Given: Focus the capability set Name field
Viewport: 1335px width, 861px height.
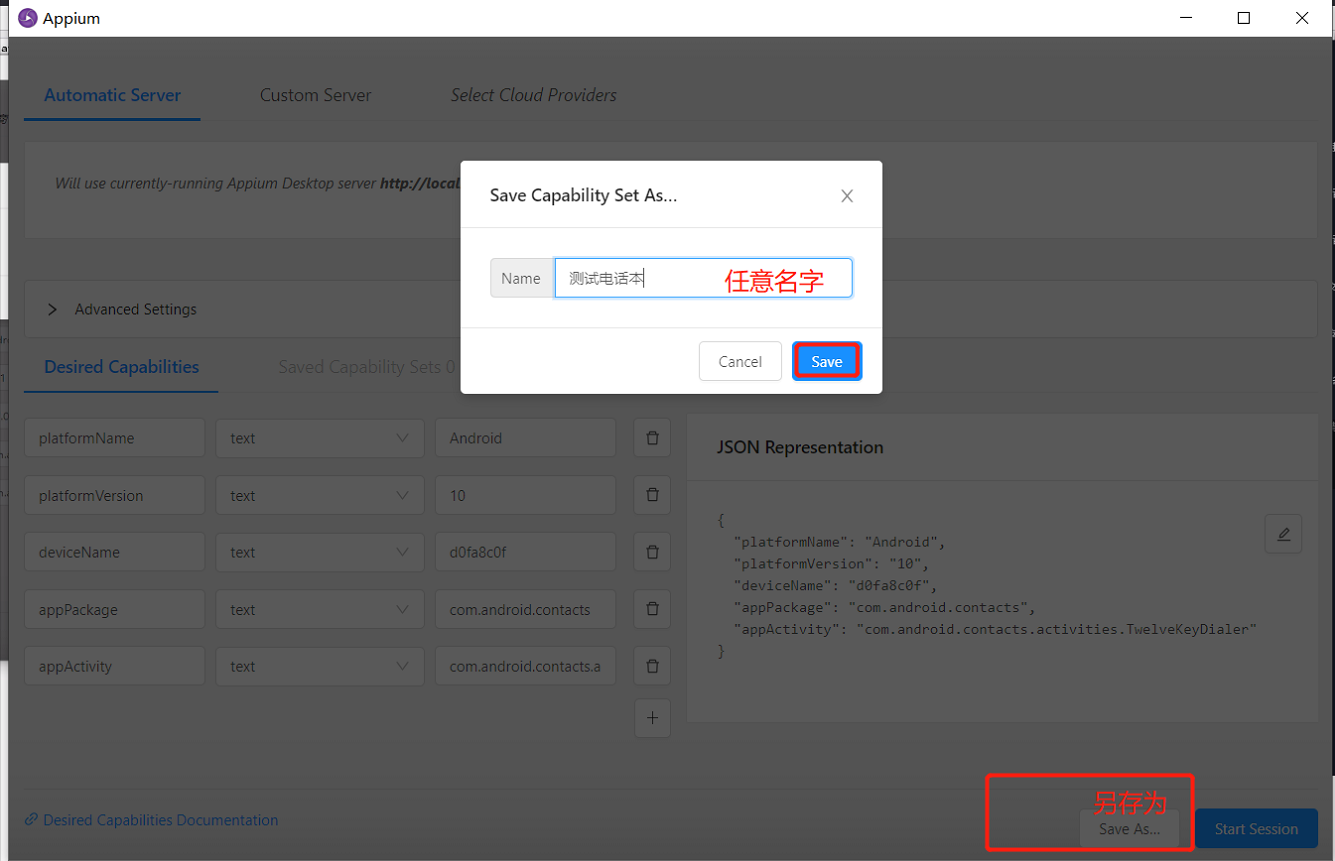Looking at the screenshot, I should click(703, 278).
